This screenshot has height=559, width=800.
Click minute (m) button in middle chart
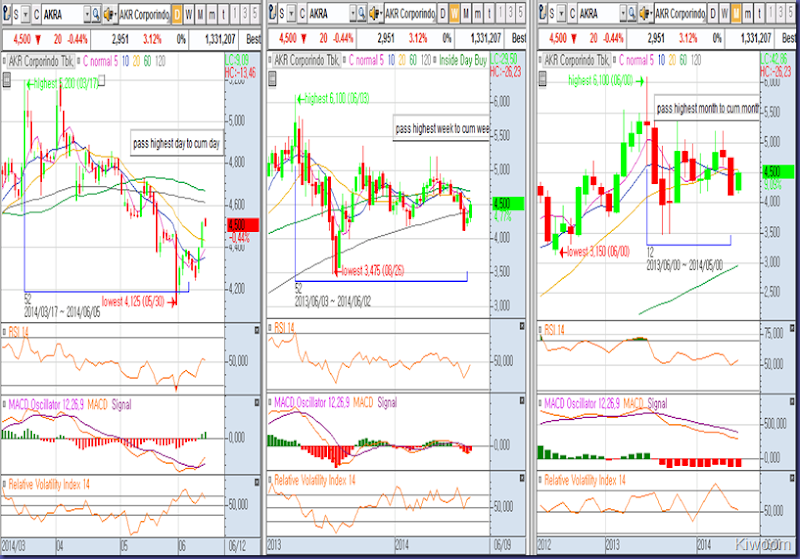478,14
